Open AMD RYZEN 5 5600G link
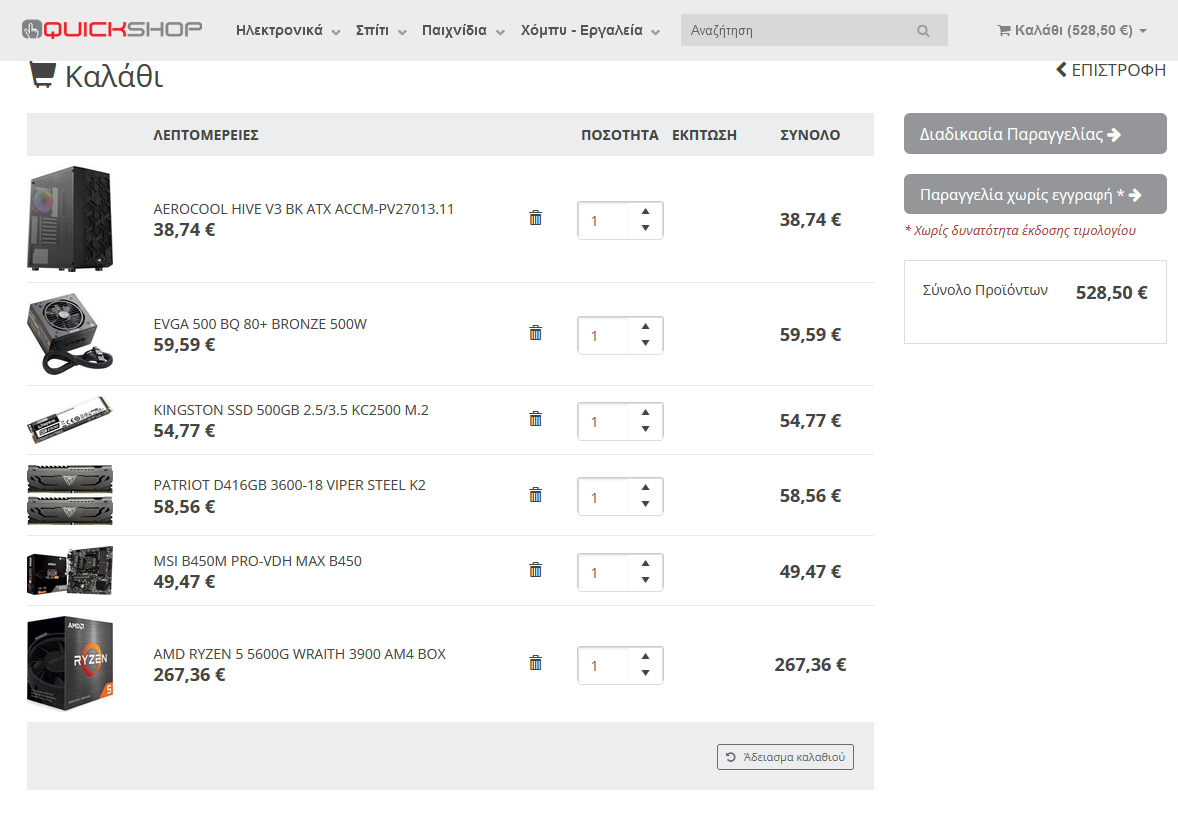The height and width of the screenshot is (817, 1178). pyautogui.click(x=300, y=654)
